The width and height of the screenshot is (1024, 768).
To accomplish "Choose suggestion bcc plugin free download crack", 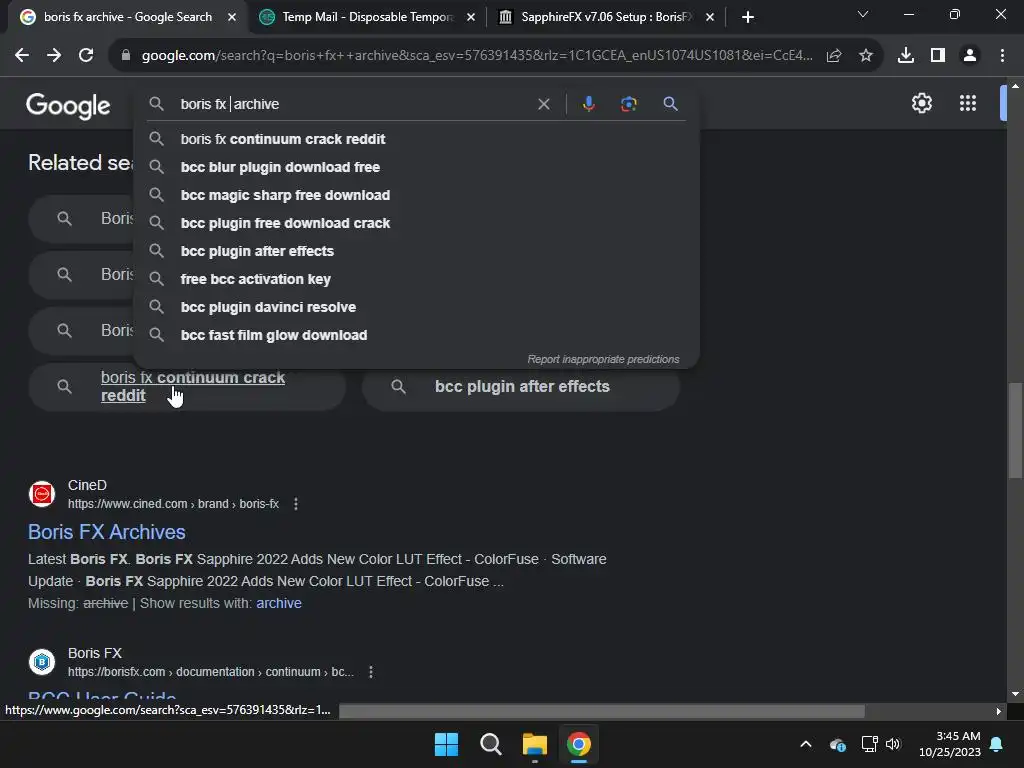I will point(417,223).
